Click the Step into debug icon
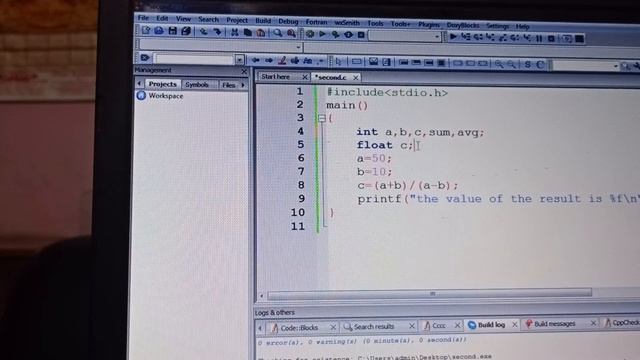The height and width of the screenshot is (360, 640). [490, 38]
